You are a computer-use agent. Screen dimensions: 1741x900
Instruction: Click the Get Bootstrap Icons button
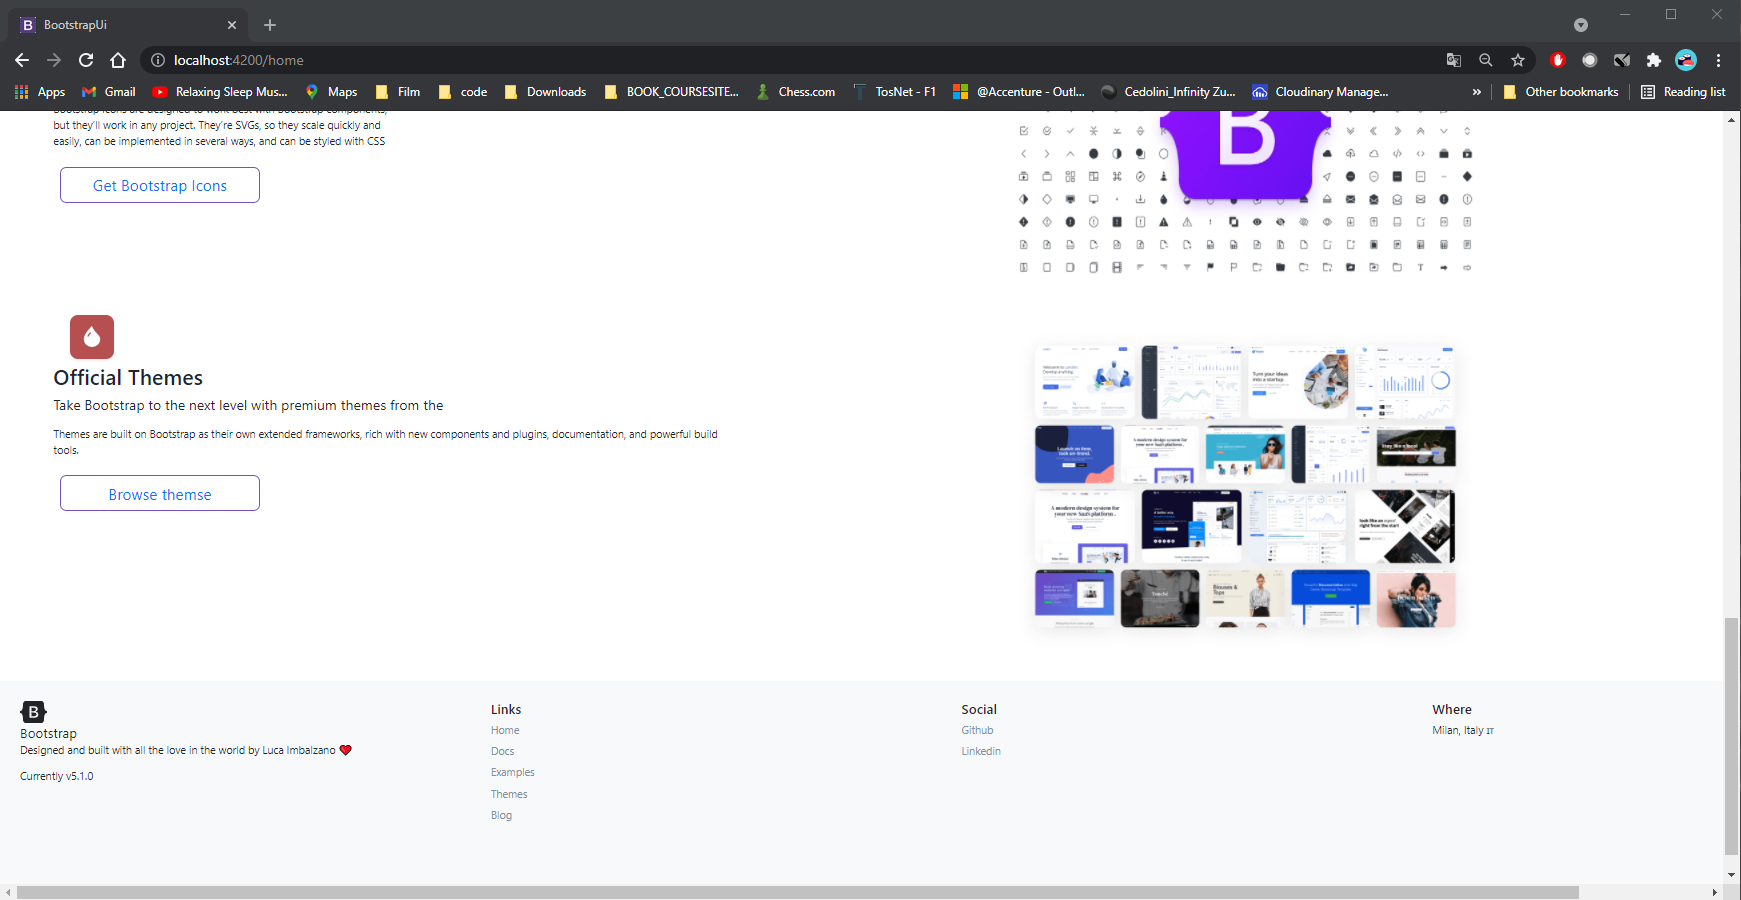160,185
